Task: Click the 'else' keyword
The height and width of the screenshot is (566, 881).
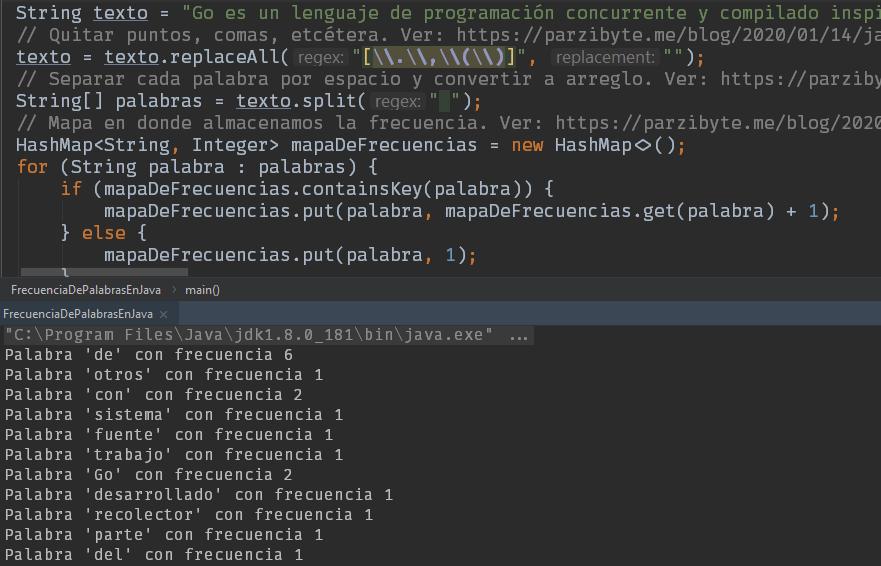Action: (x=104, y=233)
